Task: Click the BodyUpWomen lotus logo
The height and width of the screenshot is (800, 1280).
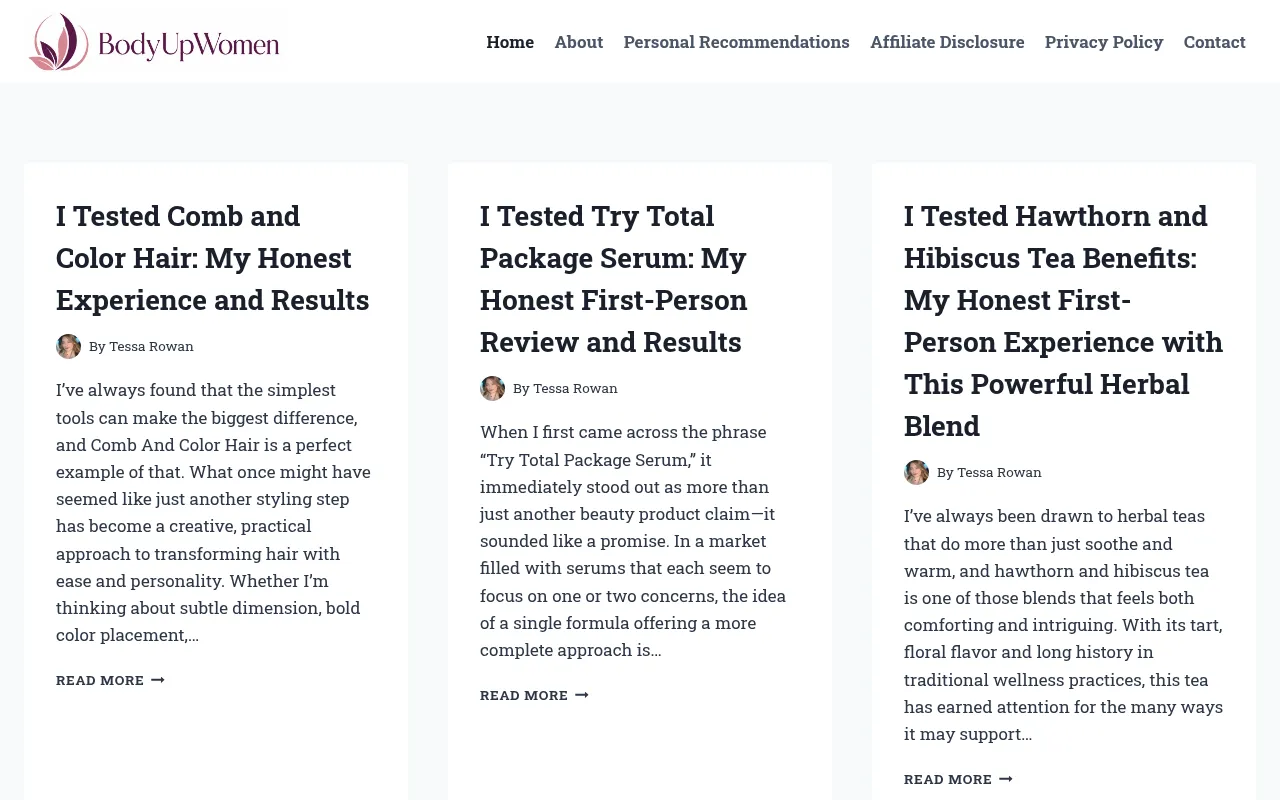Action: click(x=154, y=42)
